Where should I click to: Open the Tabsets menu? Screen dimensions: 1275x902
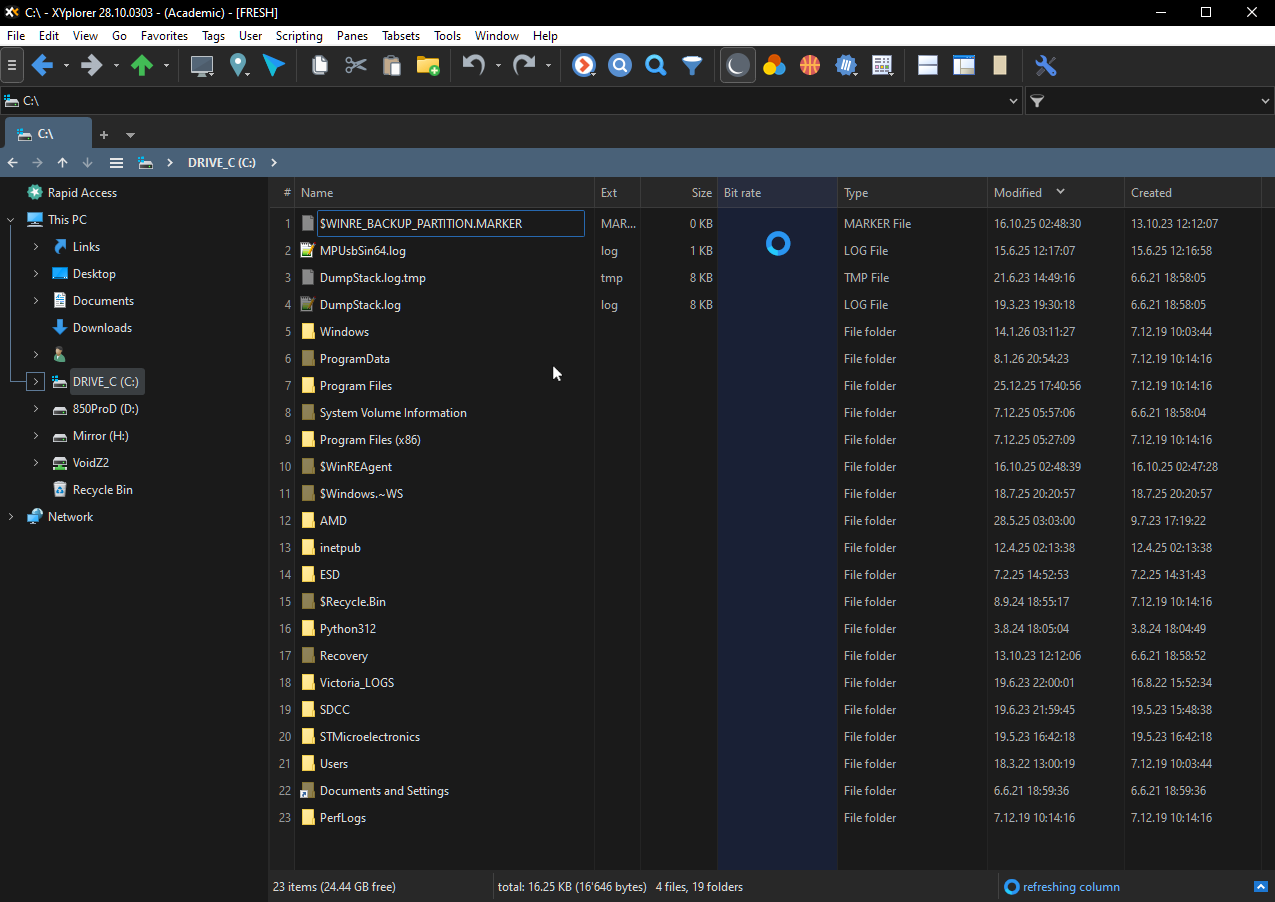(x=401, y=36)
